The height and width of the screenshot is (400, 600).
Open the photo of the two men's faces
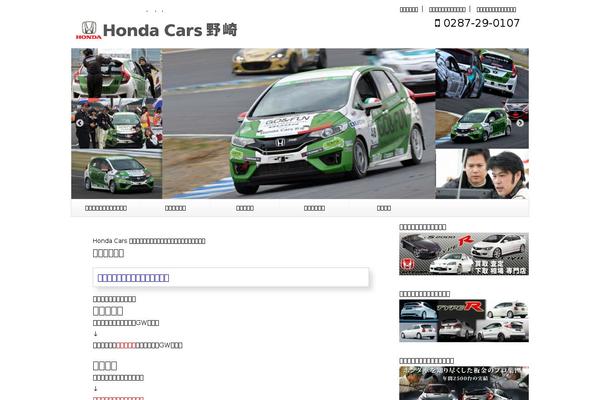pyautogui.click(x=482, y=174)
